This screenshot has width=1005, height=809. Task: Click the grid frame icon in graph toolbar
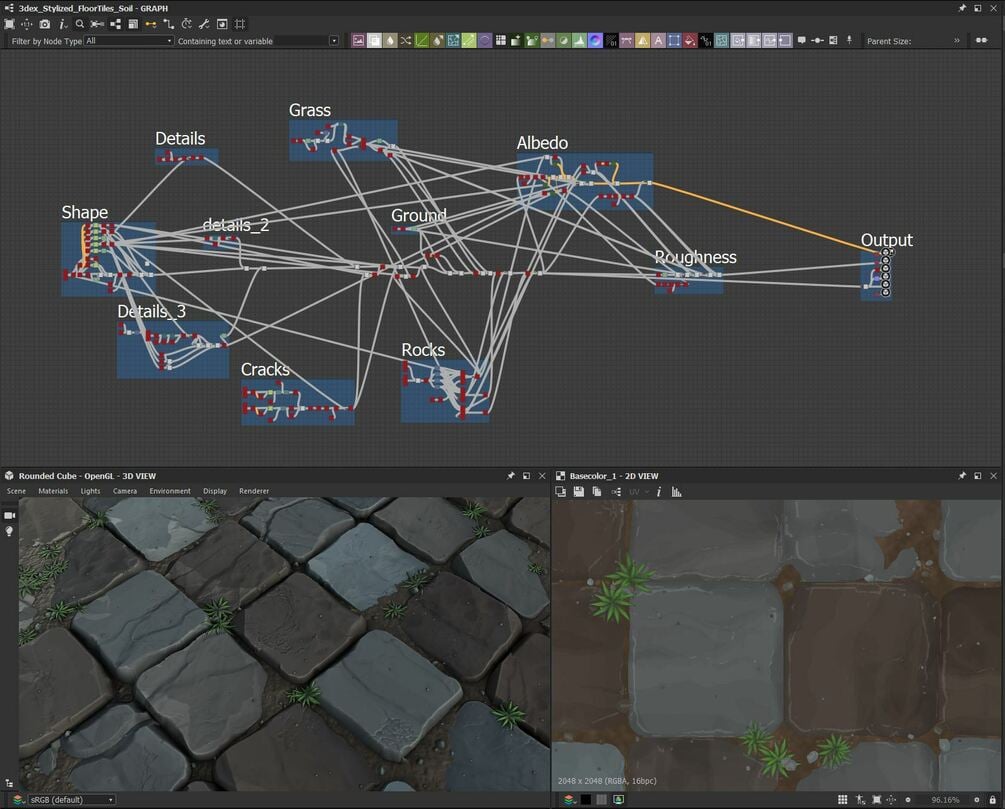[x=240, y=24]
